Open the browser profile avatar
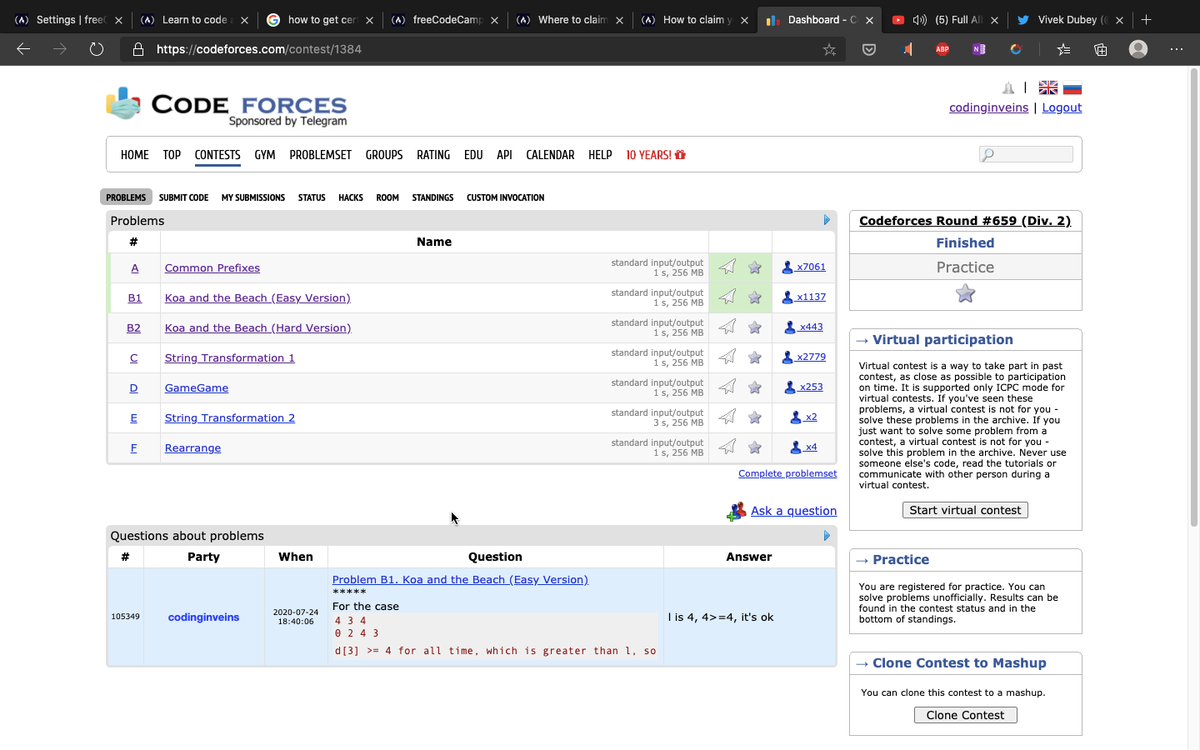1200x750 pixels. click(1138, 49)
